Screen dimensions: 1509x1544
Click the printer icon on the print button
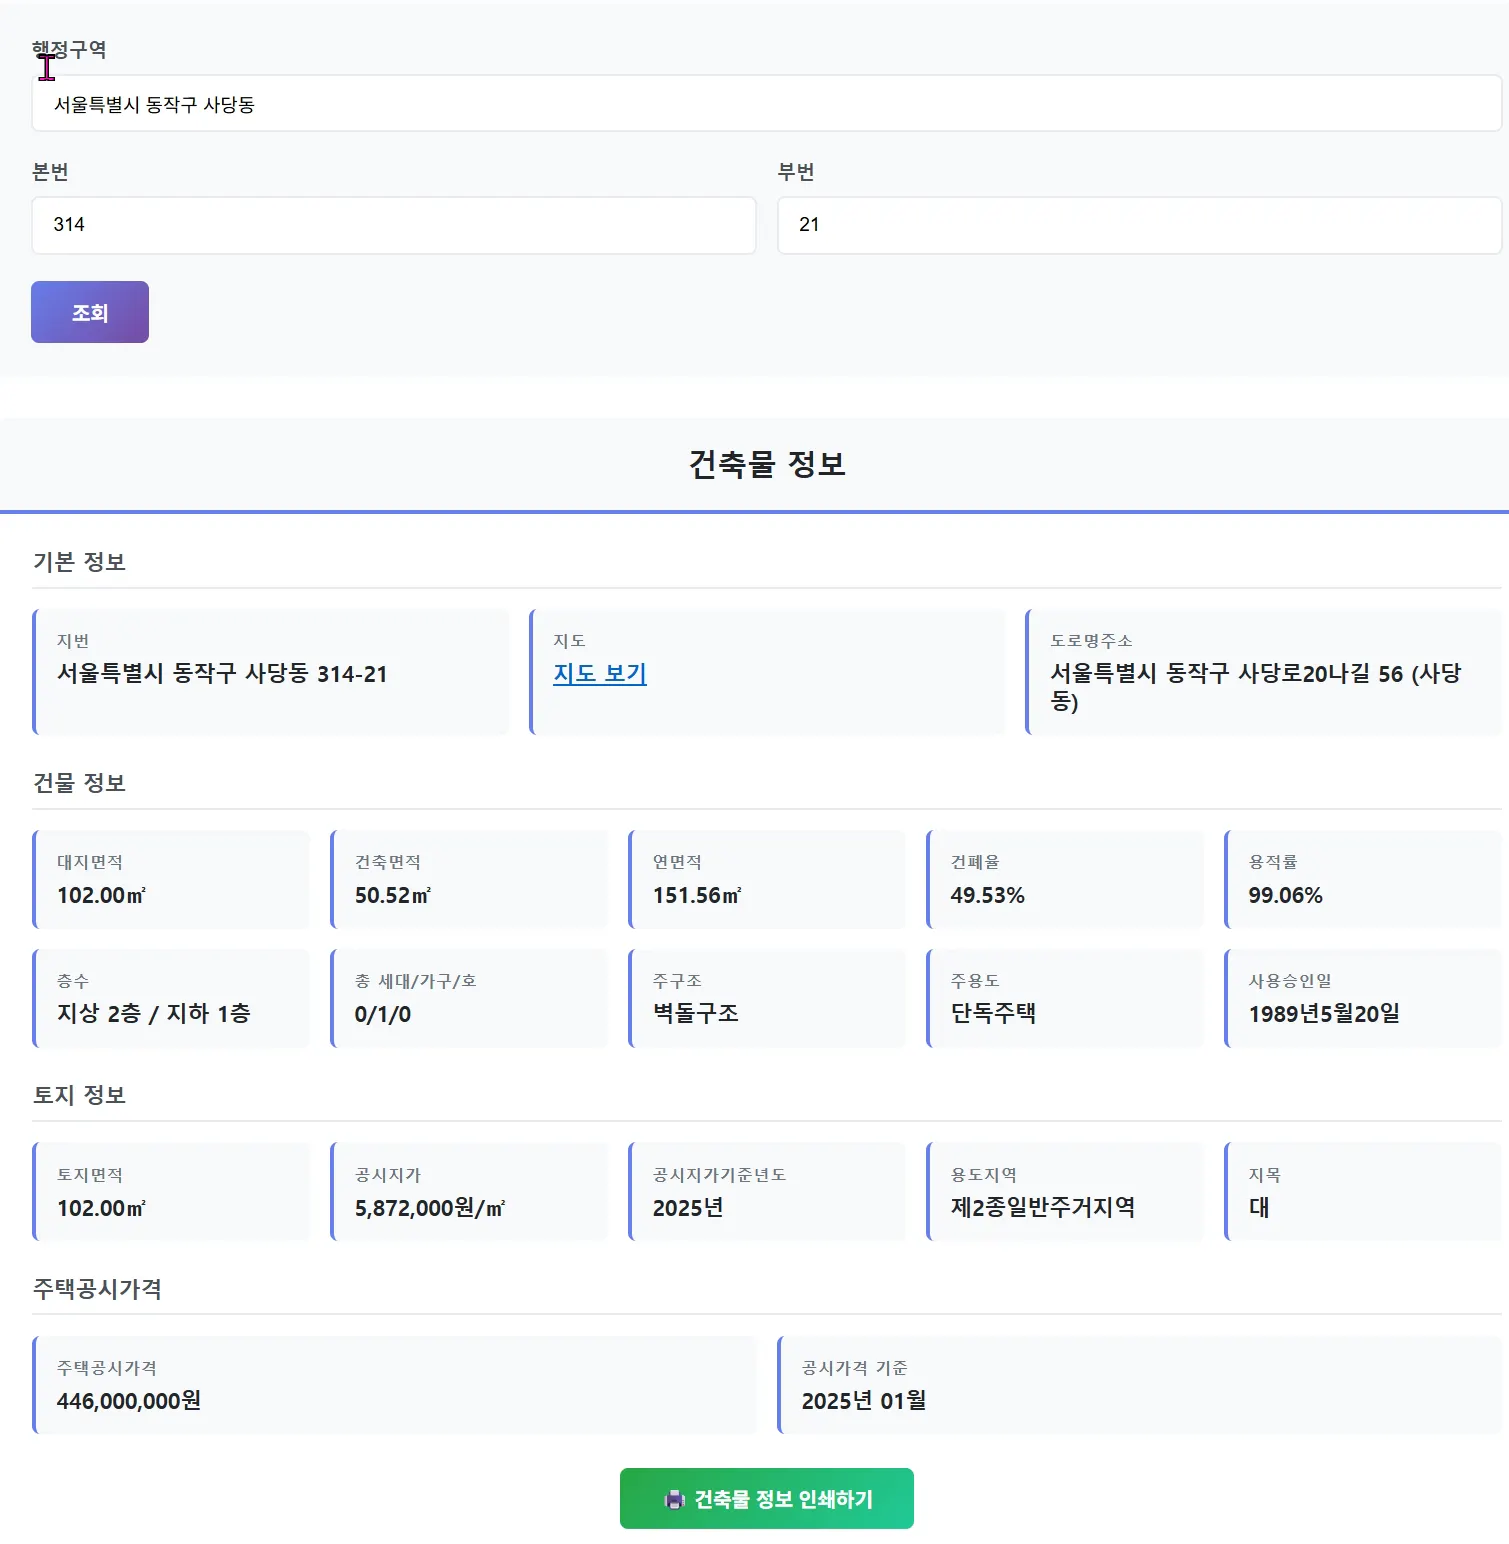click(675, 1499)
